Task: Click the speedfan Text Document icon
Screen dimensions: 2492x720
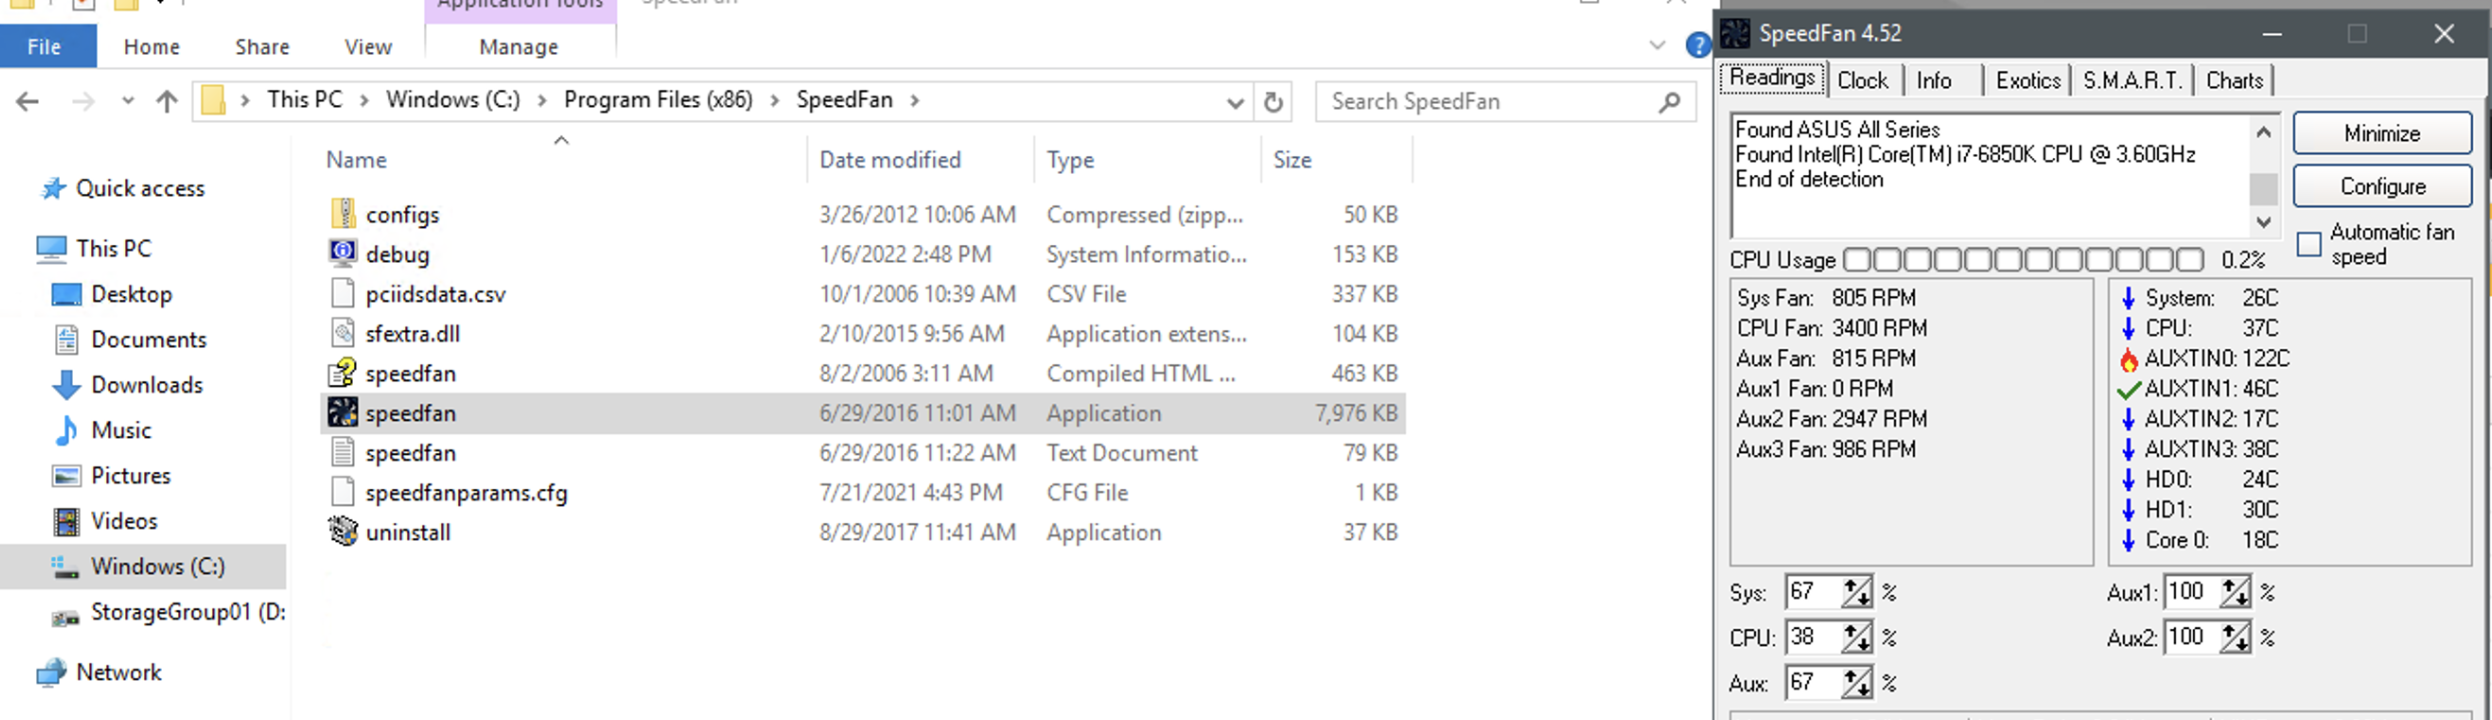Action: 343,452
